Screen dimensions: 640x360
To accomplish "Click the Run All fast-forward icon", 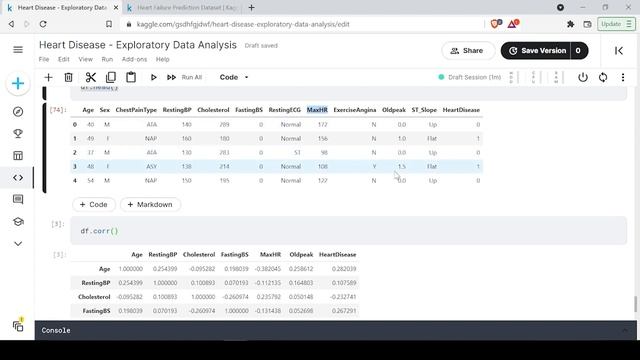I will (x=171, y=77).
